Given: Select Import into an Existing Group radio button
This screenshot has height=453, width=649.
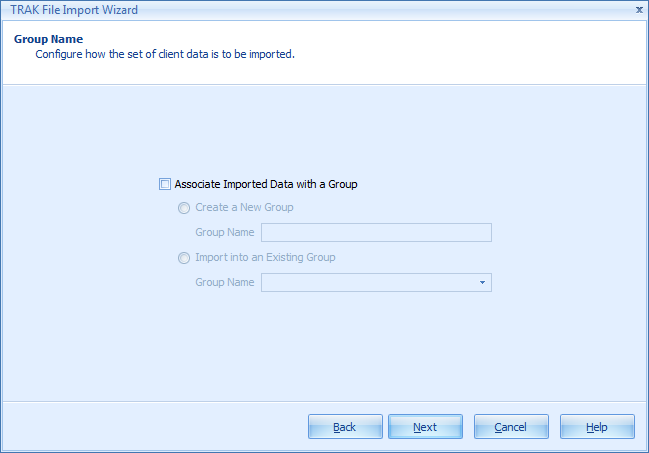Looking at the screenshot, I should tap(183, 258).
